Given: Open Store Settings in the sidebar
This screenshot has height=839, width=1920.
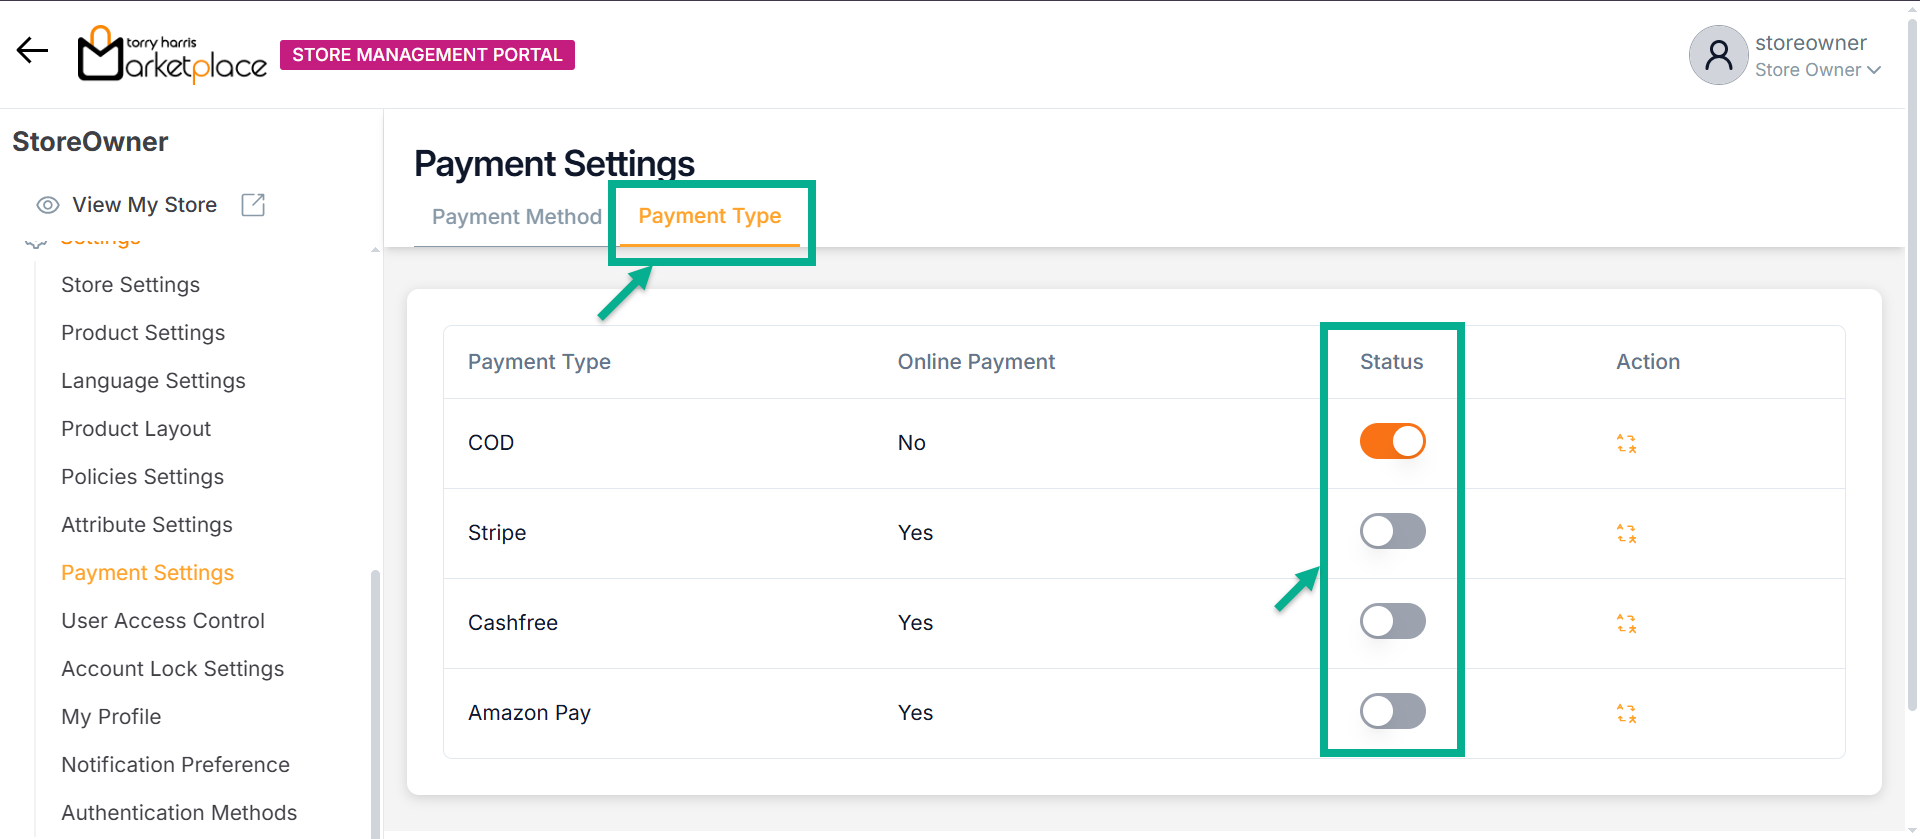Looking at the screenshot, I should click(130, 285).
